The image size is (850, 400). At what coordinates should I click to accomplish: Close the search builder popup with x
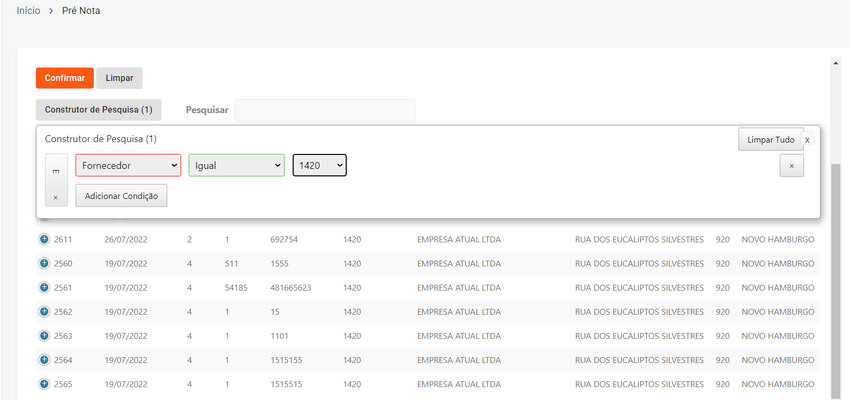pyautogui.click(x=807, y=140)
